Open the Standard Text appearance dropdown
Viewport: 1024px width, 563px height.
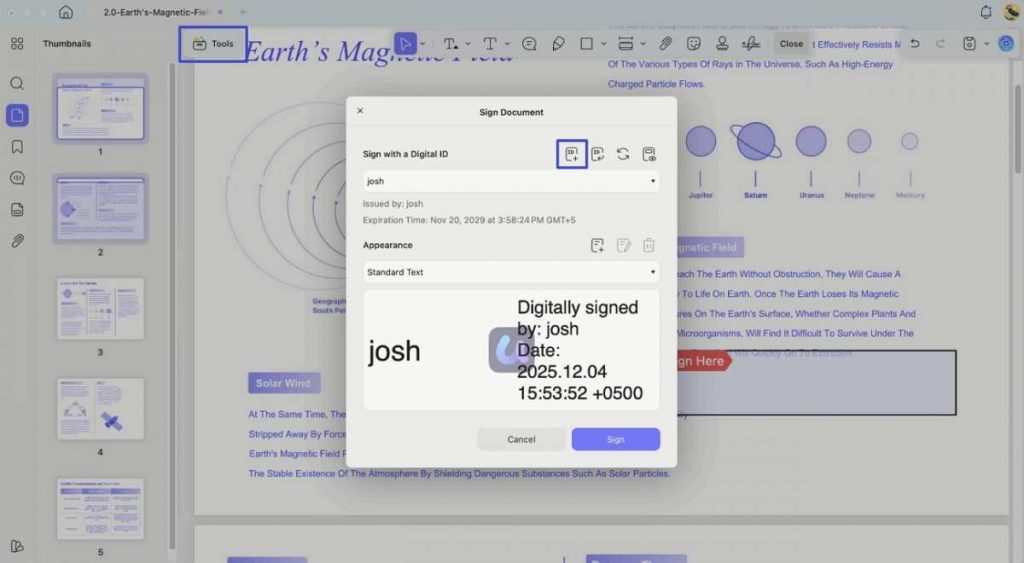[653, 272]
